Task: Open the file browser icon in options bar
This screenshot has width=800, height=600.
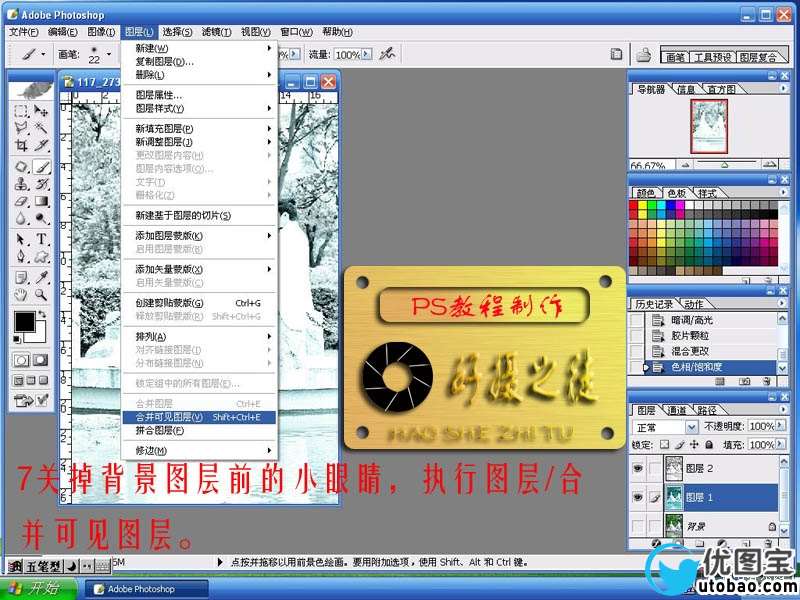Action: click(x=643, y=54)
